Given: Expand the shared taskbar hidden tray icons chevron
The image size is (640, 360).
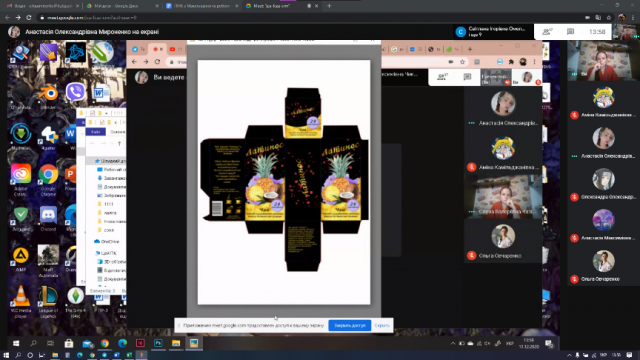Looking at the screenshot, I should pyautogui.click(x=453, y=344).
